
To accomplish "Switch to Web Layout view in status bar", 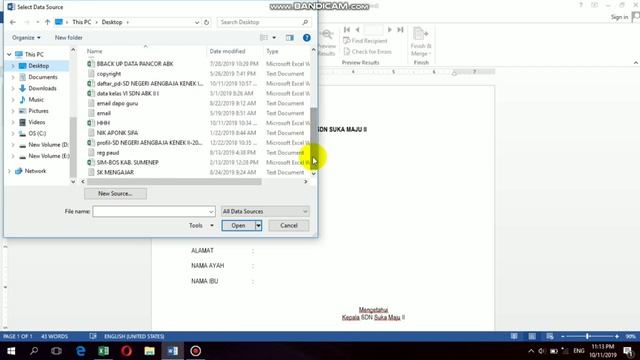I will tap(550, 336).
